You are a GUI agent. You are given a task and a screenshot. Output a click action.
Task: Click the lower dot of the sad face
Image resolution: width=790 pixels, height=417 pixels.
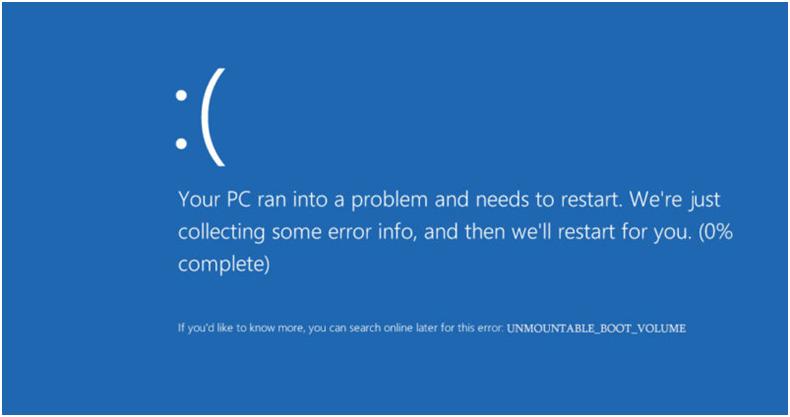coord(181,144)
